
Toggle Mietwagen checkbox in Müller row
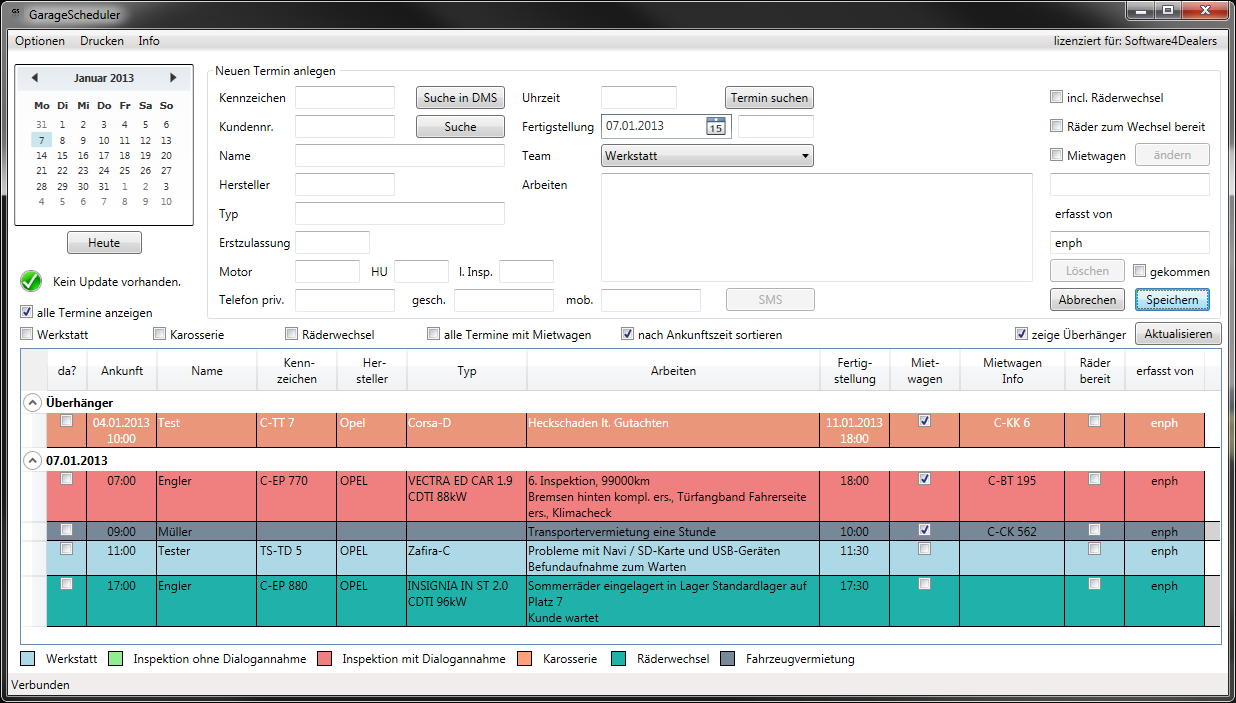coord(924,529)
